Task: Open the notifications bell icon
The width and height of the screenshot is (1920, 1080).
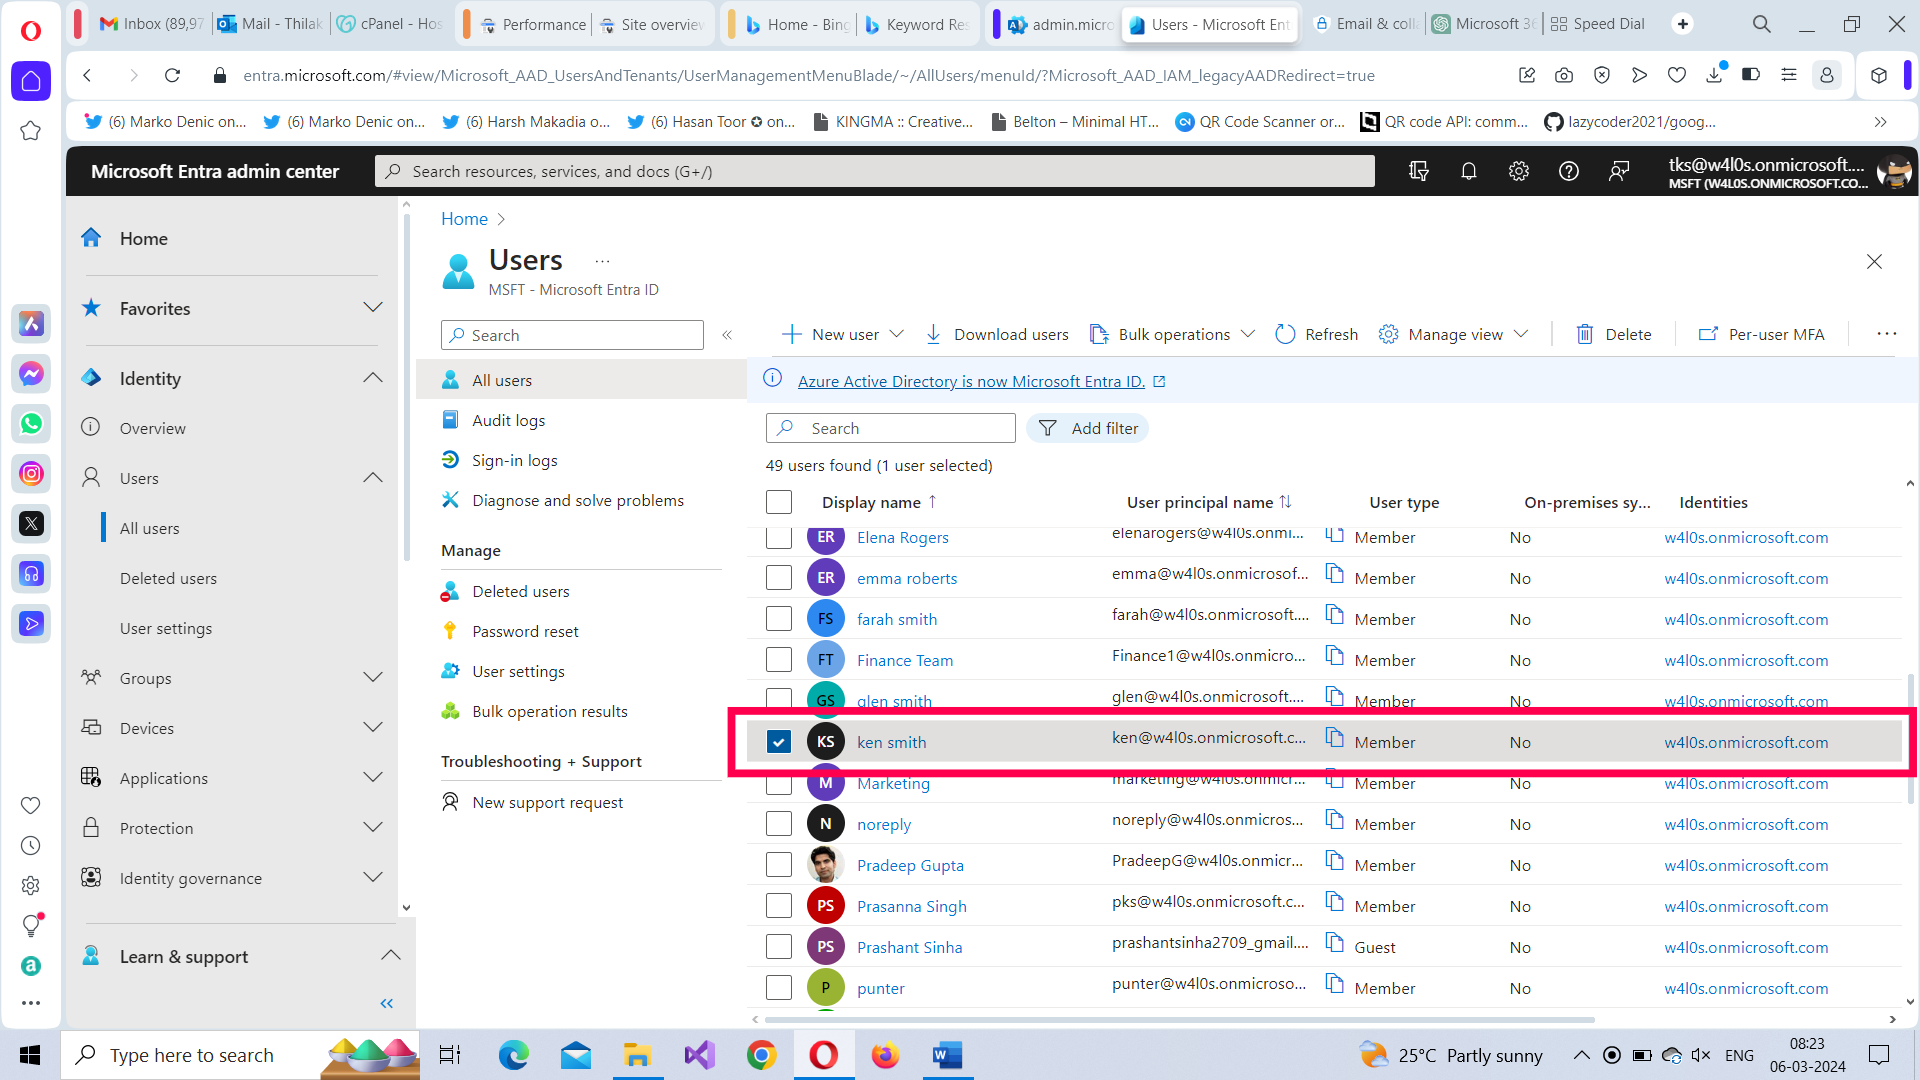Action: 1468,171
